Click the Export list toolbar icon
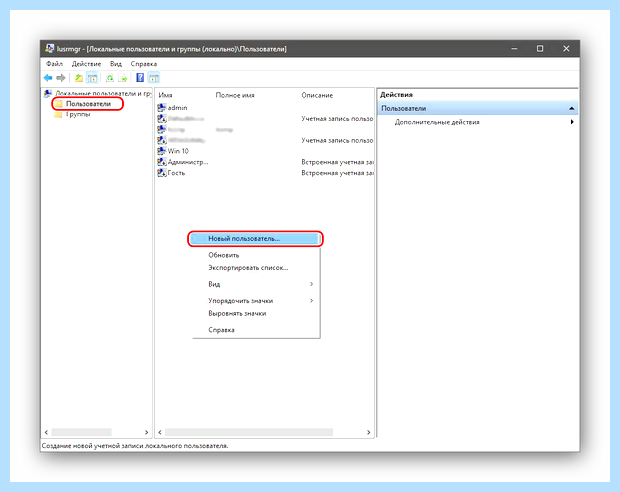This screenshot has width=620, height=492. point(123,78)
